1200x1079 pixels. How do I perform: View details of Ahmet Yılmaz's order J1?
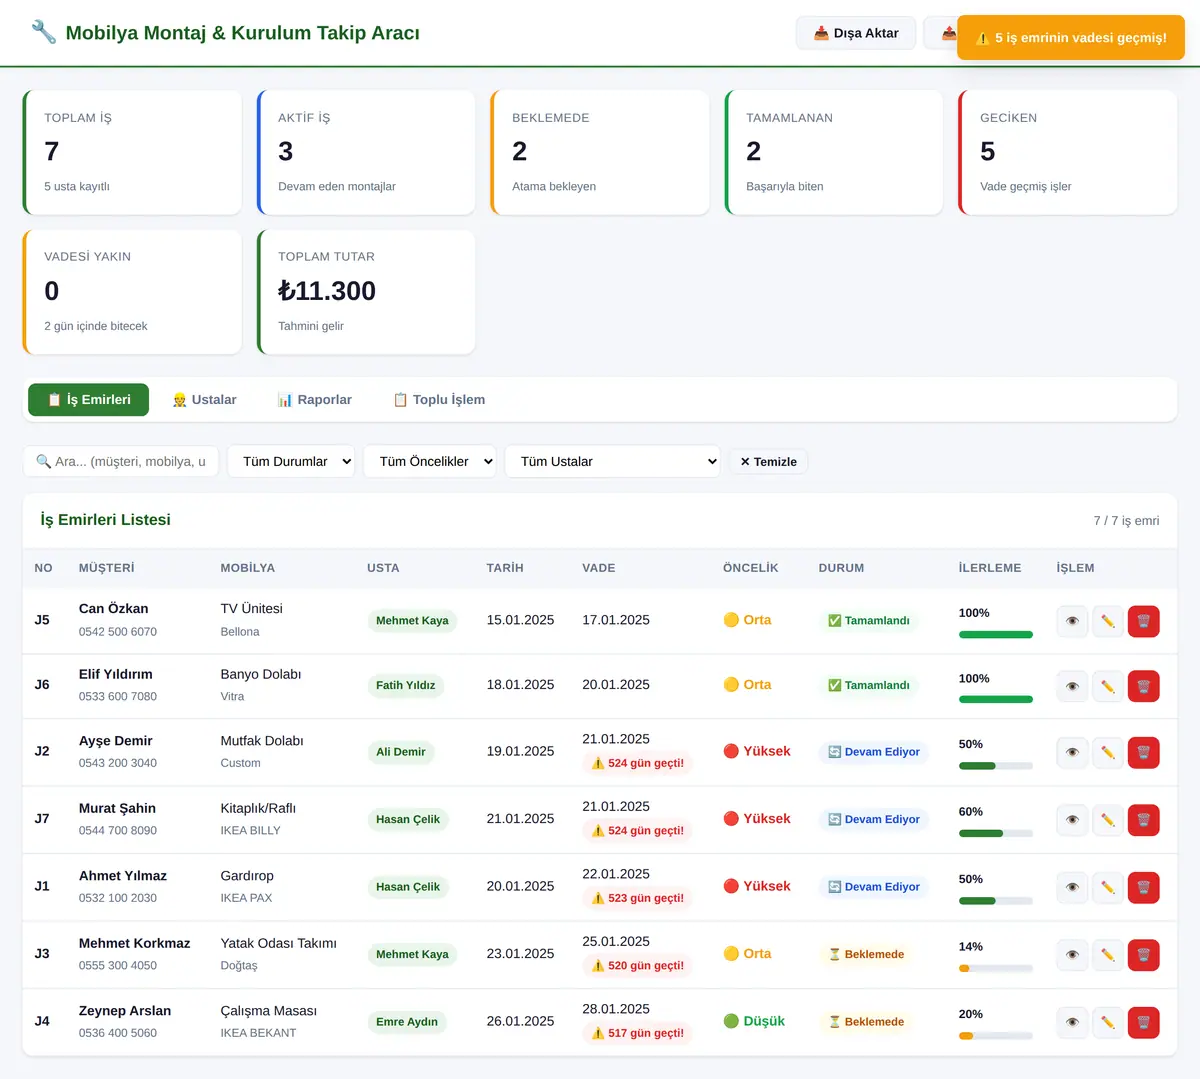(x=1072, y=887)
